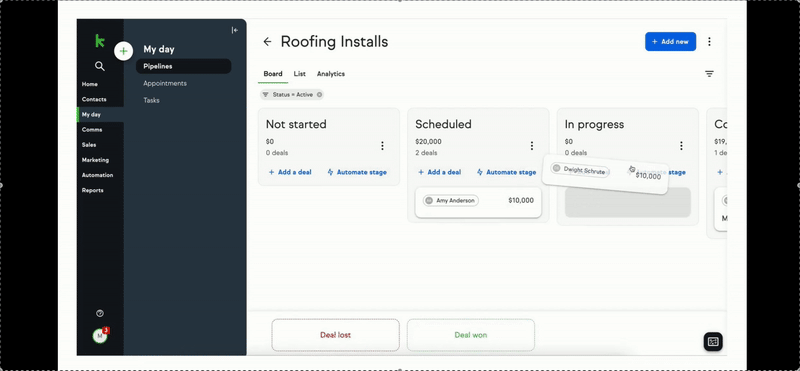Viewport: 800px width, 371px height.
Task: Click the Keap logo icon
Action: (x=100, y=41)
